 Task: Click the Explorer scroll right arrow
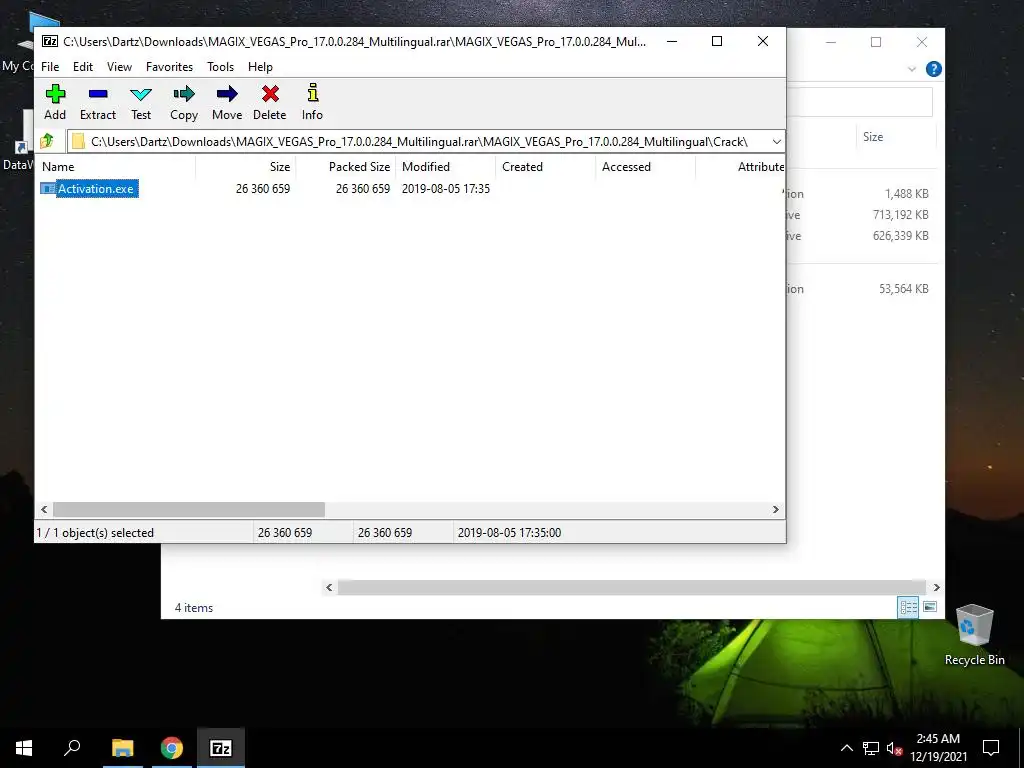pyautogui.click(x=936, y=587)
